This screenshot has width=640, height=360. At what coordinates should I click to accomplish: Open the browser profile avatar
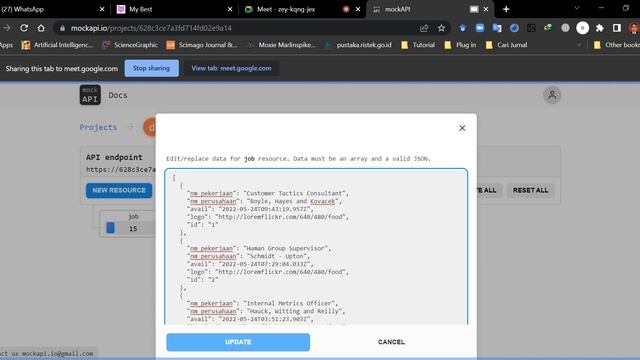pos(633,28)
